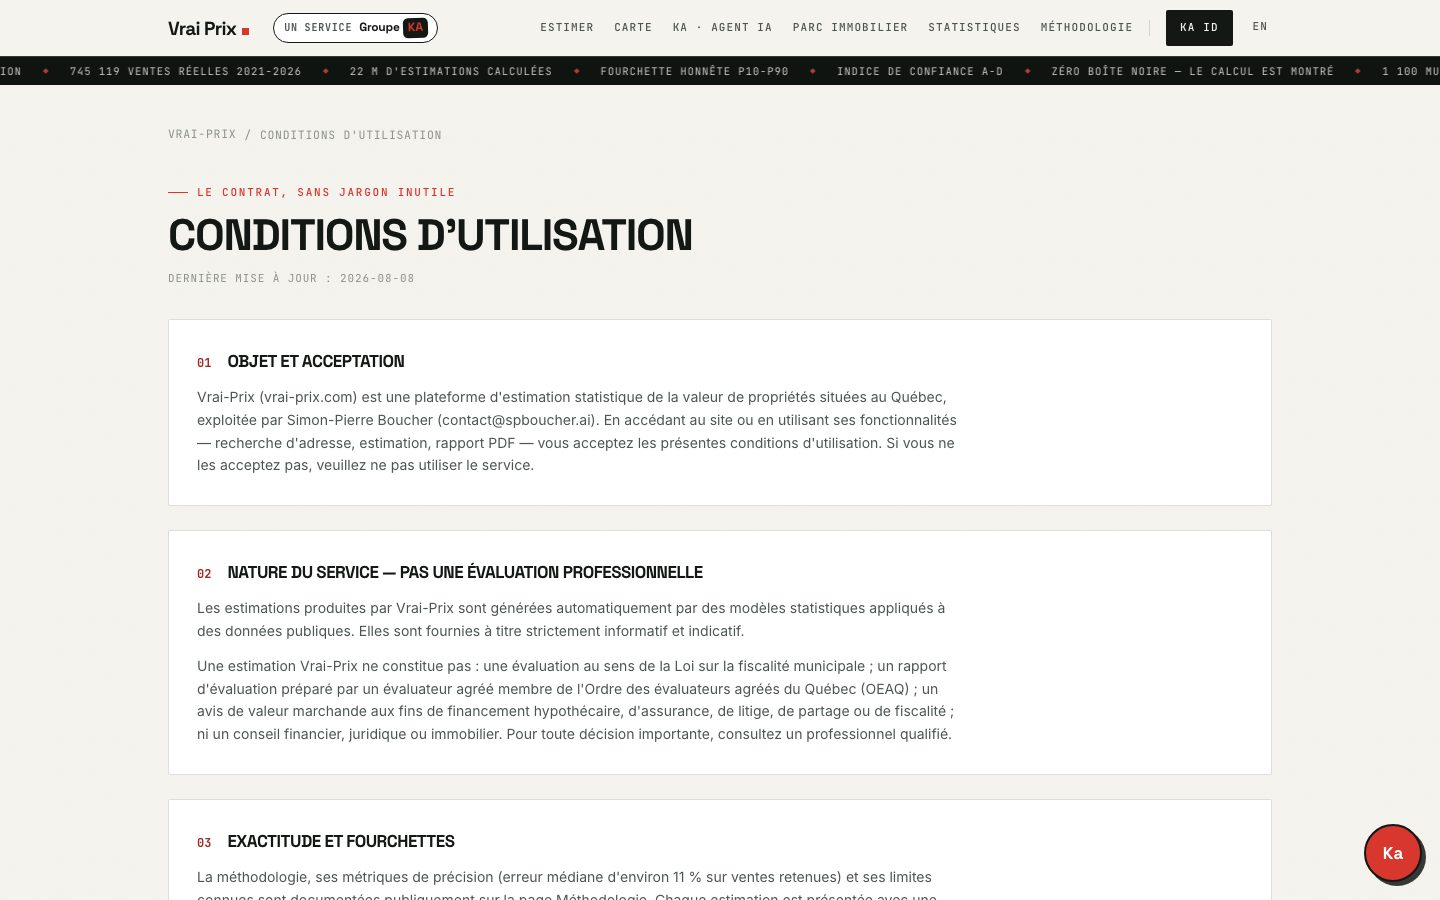This screenshot has width=1440, height=900.
Task: Select the ticker text 'Indice de confiance A-D'
Action: click(920, 71)
